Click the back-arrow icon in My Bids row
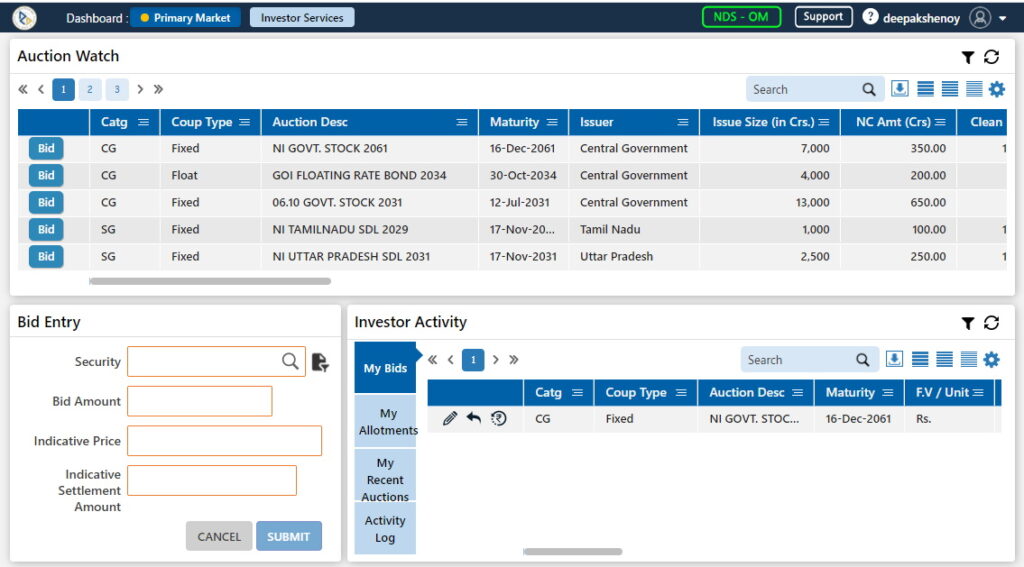The width and height of the screenshot is (1024, 567). tap(474, 419)
